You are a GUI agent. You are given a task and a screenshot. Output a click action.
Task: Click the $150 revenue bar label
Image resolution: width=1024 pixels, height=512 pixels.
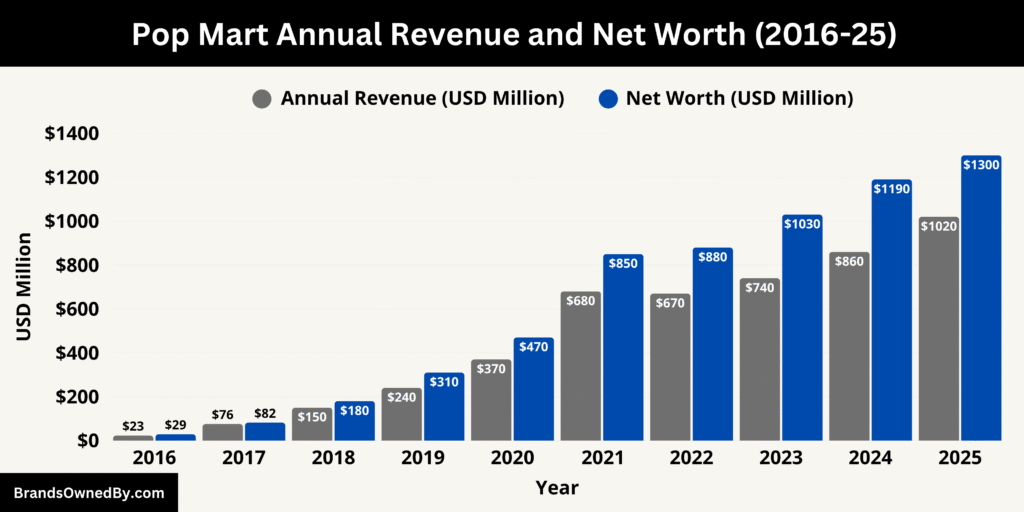click(x=313, y=417)
